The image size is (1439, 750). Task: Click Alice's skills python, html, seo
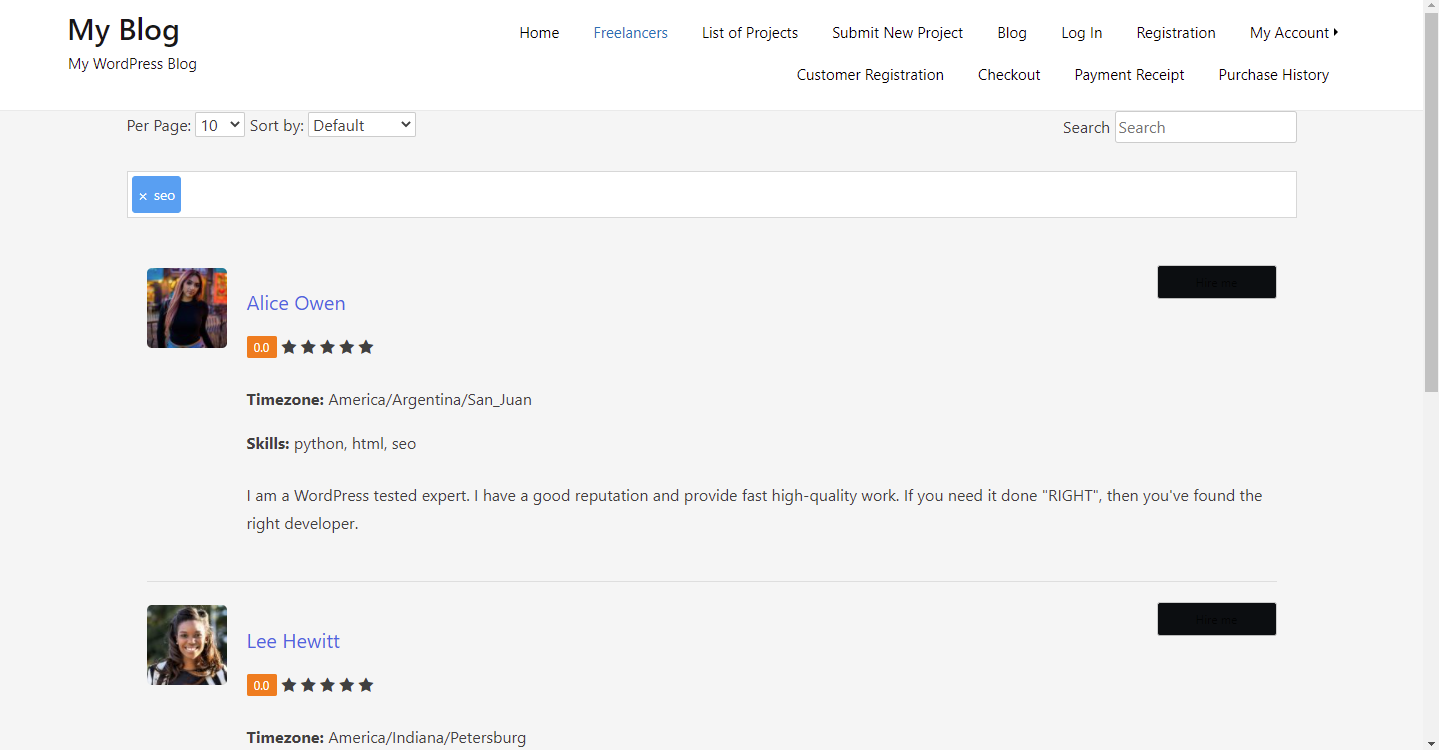[x=355, y=444]
